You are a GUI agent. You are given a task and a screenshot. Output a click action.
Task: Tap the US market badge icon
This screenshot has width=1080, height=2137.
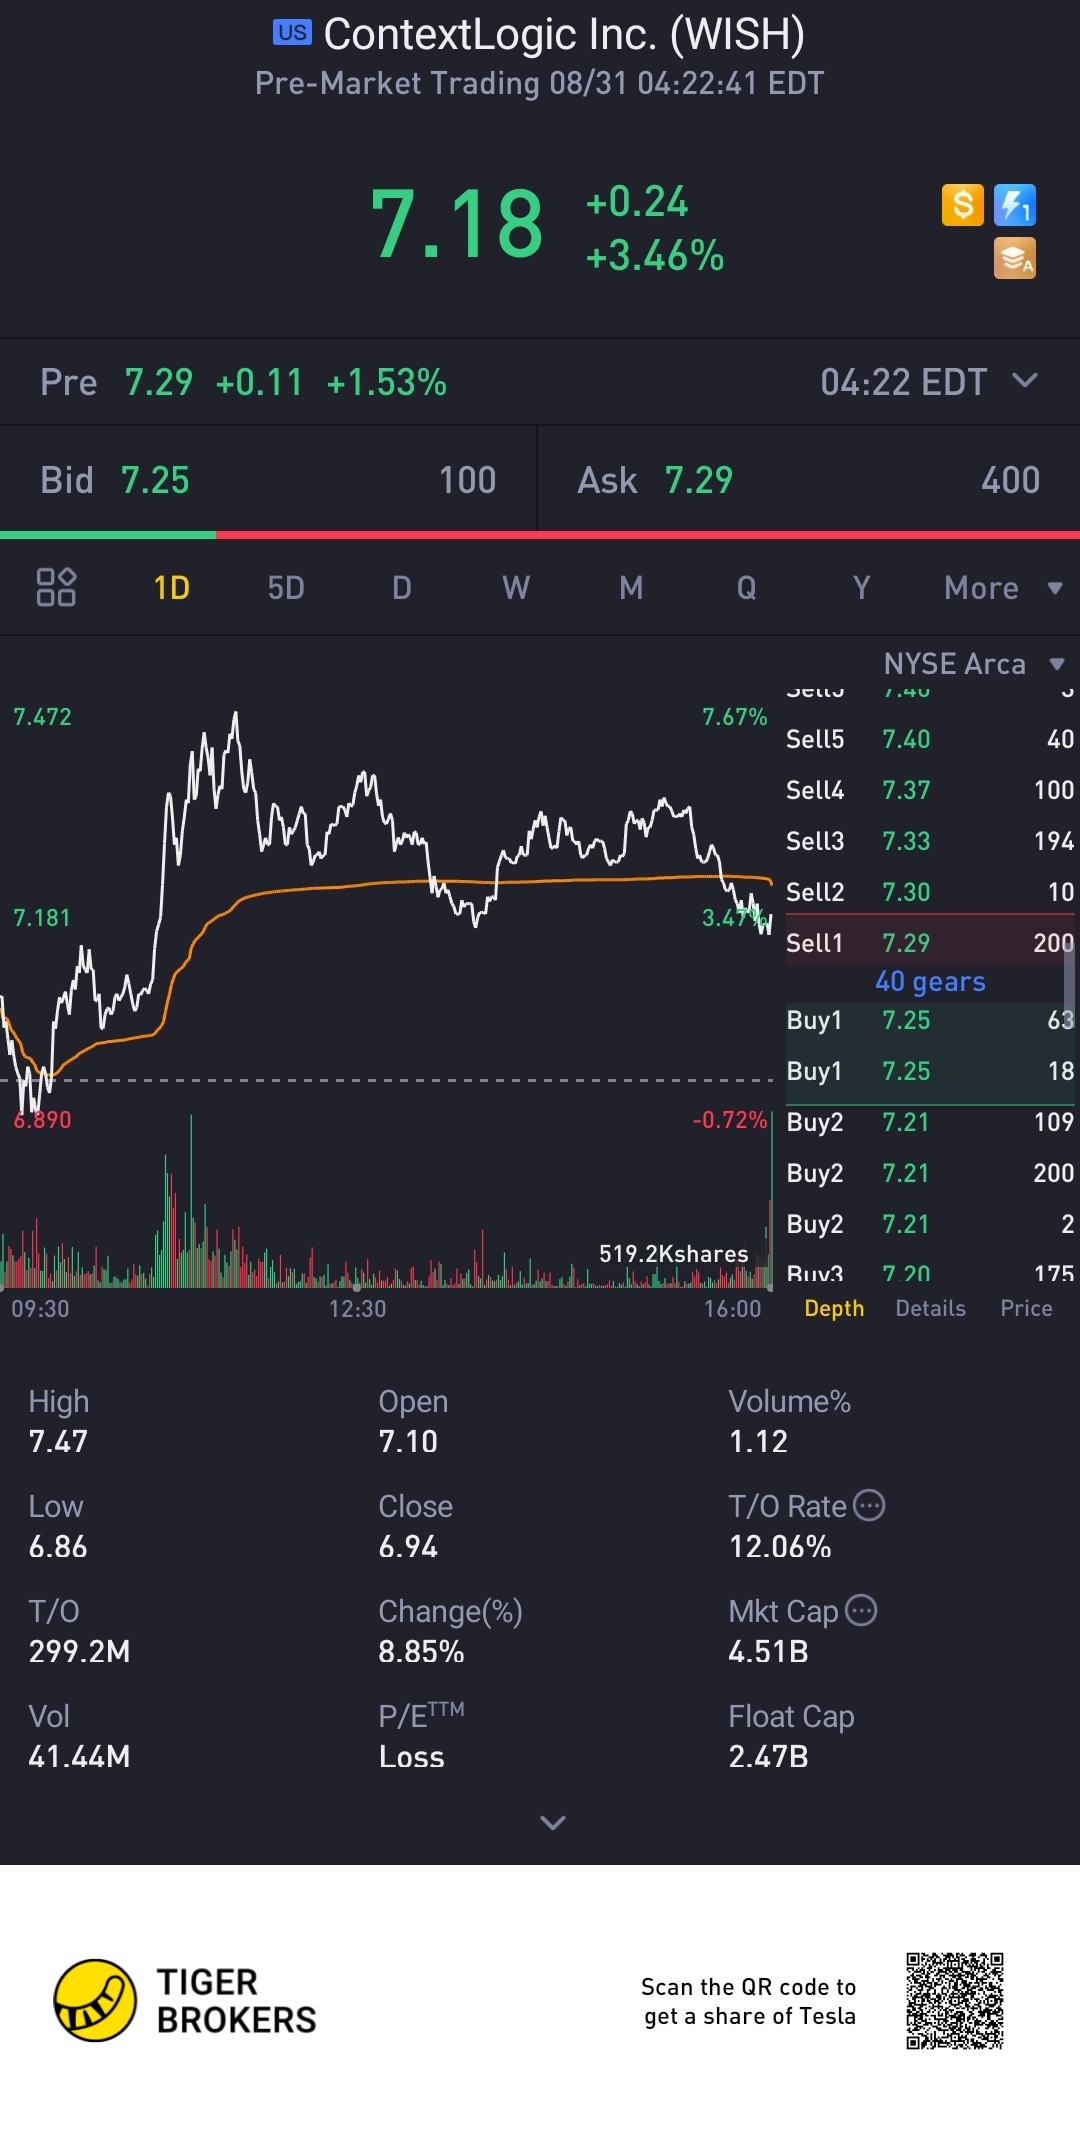(292, 33)
